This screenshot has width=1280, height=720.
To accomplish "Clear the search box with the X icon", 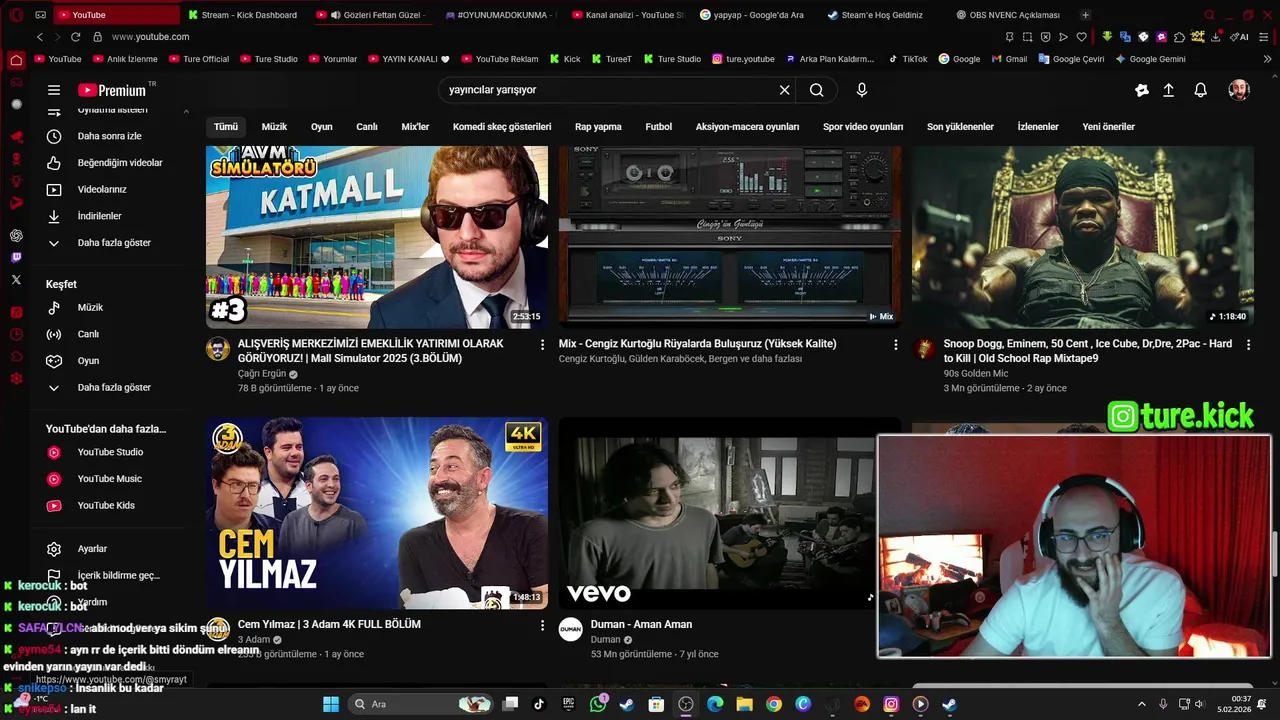I will point(785,90).
